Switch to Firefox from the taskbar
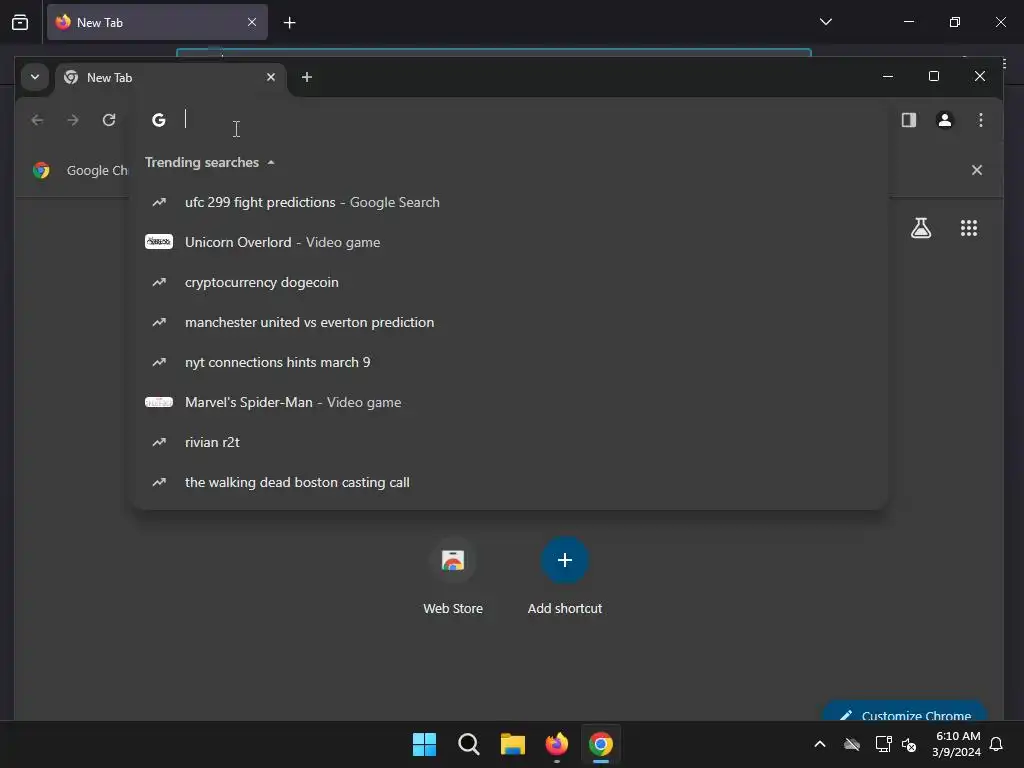 556,744
